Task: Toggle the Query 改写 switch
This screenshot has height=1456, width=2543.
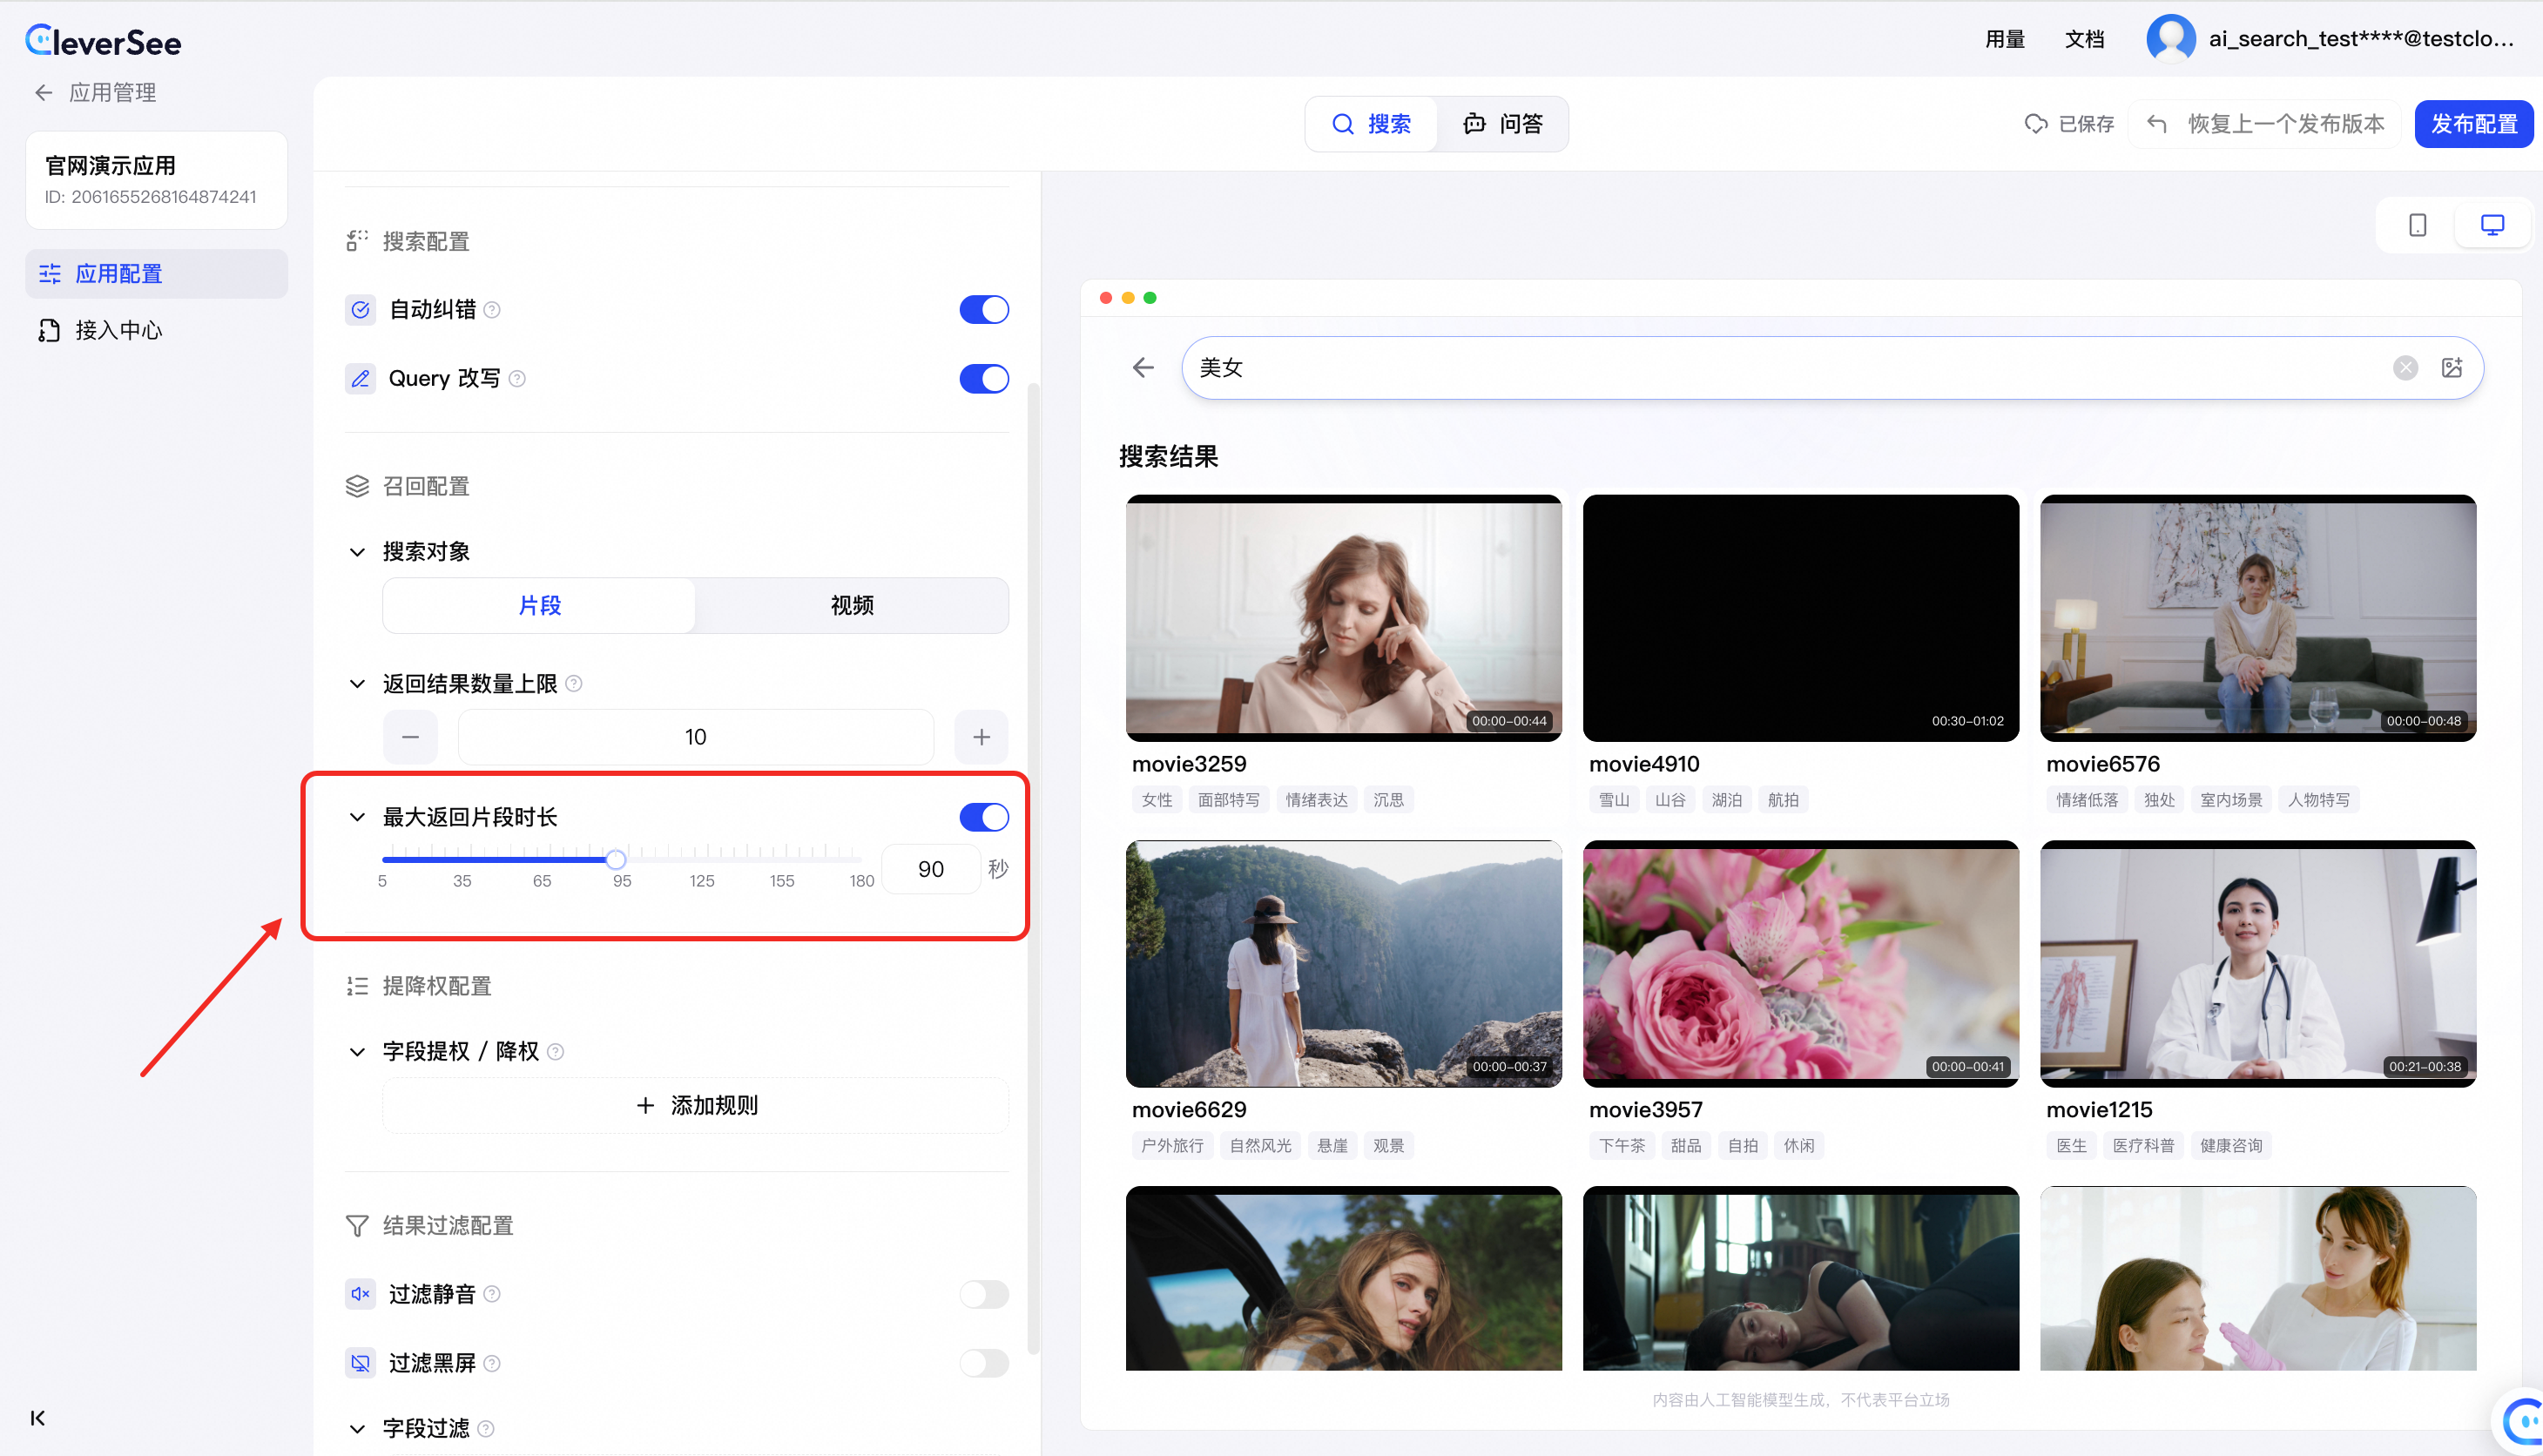Action: [x=984, y=379]
